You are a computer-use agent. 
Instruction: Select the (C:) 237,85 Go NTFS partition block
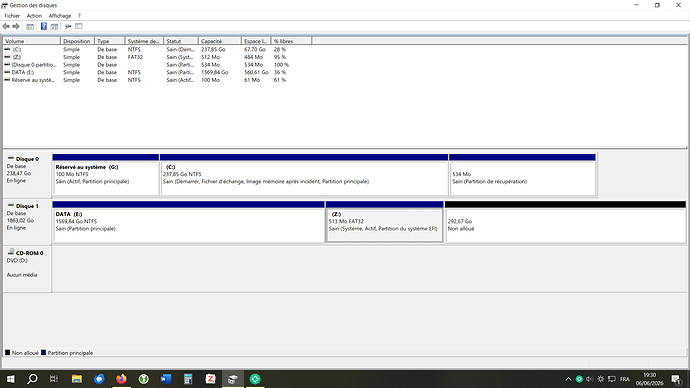tap(304, 175)
